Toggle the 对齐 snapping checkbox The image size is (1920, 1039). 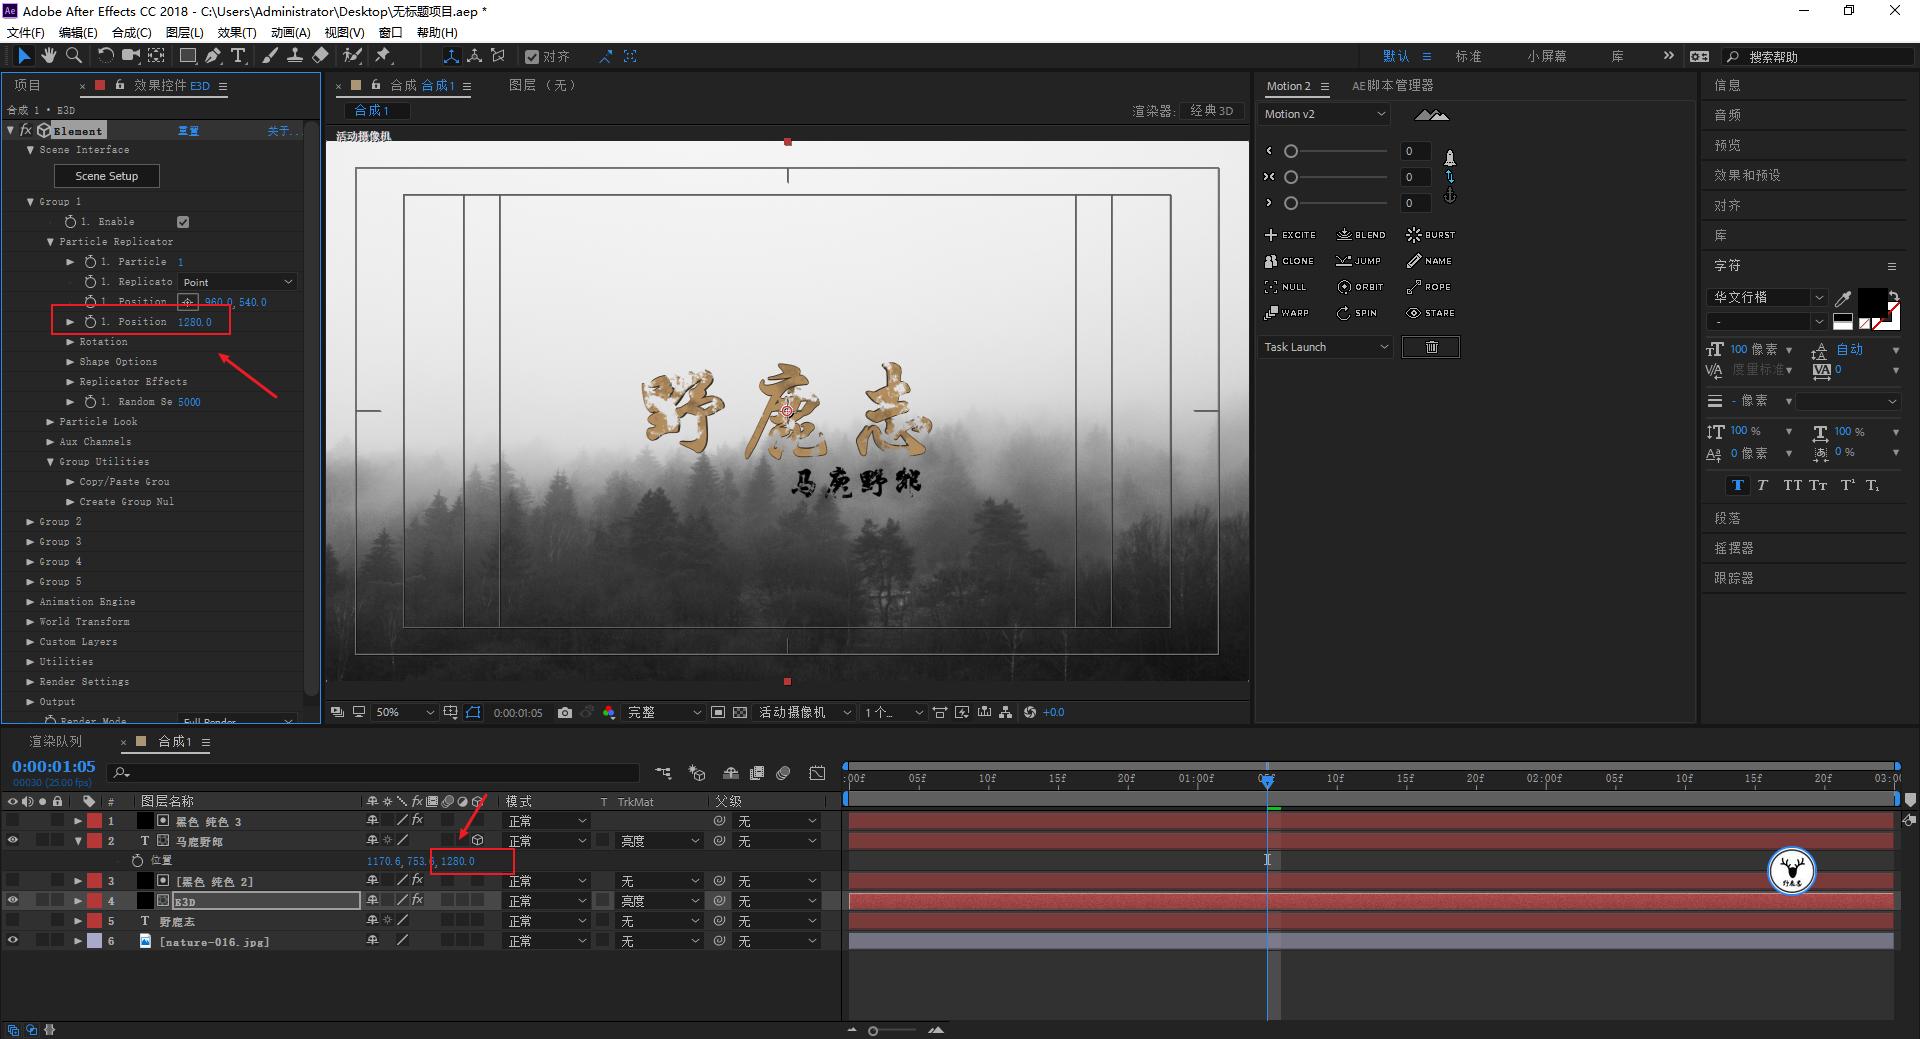click(534, 56)
